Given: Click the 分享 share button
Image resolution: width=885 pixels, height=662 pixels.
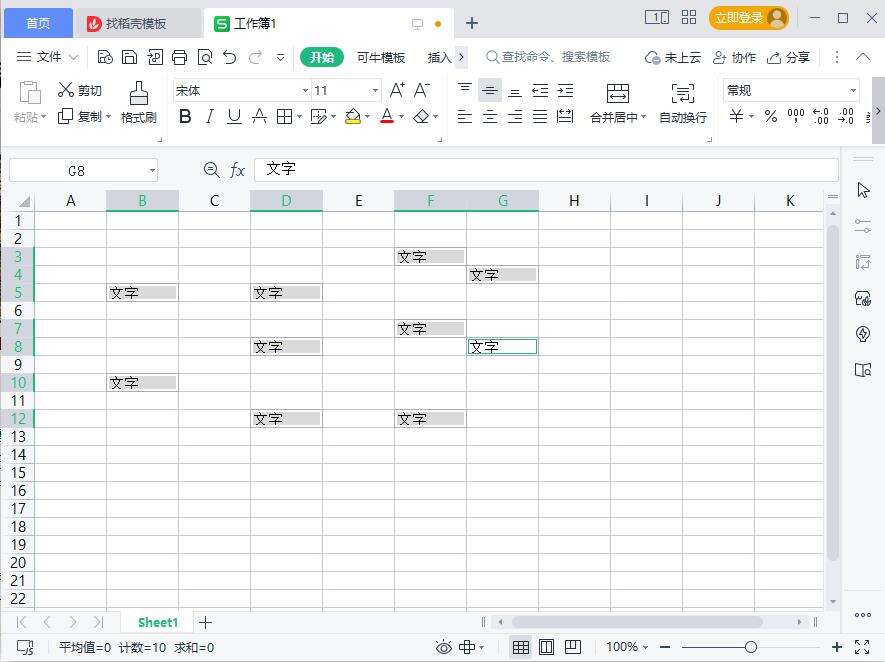Looking at the screenshot, I should click(789, 57).
